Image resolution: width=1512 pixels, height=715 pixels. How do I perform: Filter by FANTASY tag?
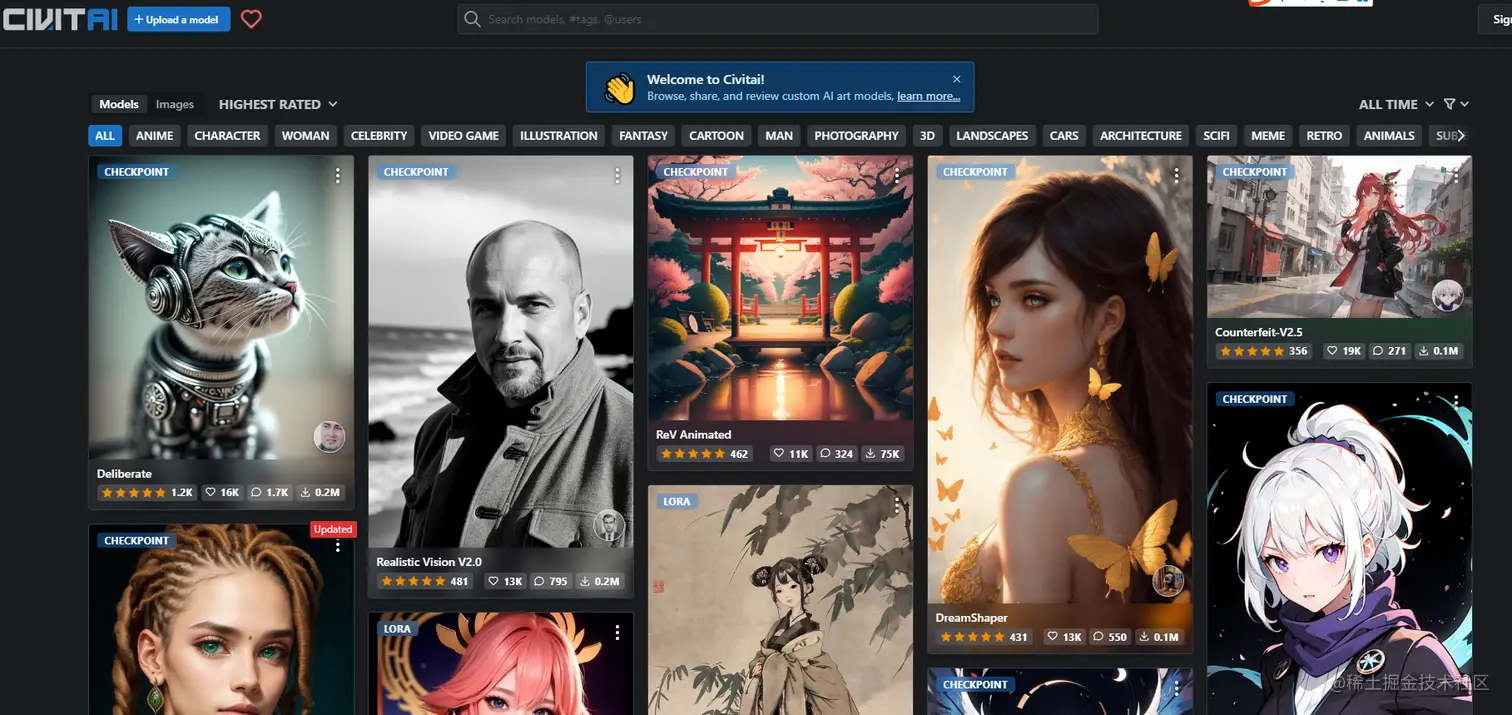click(x=643, y=136)
